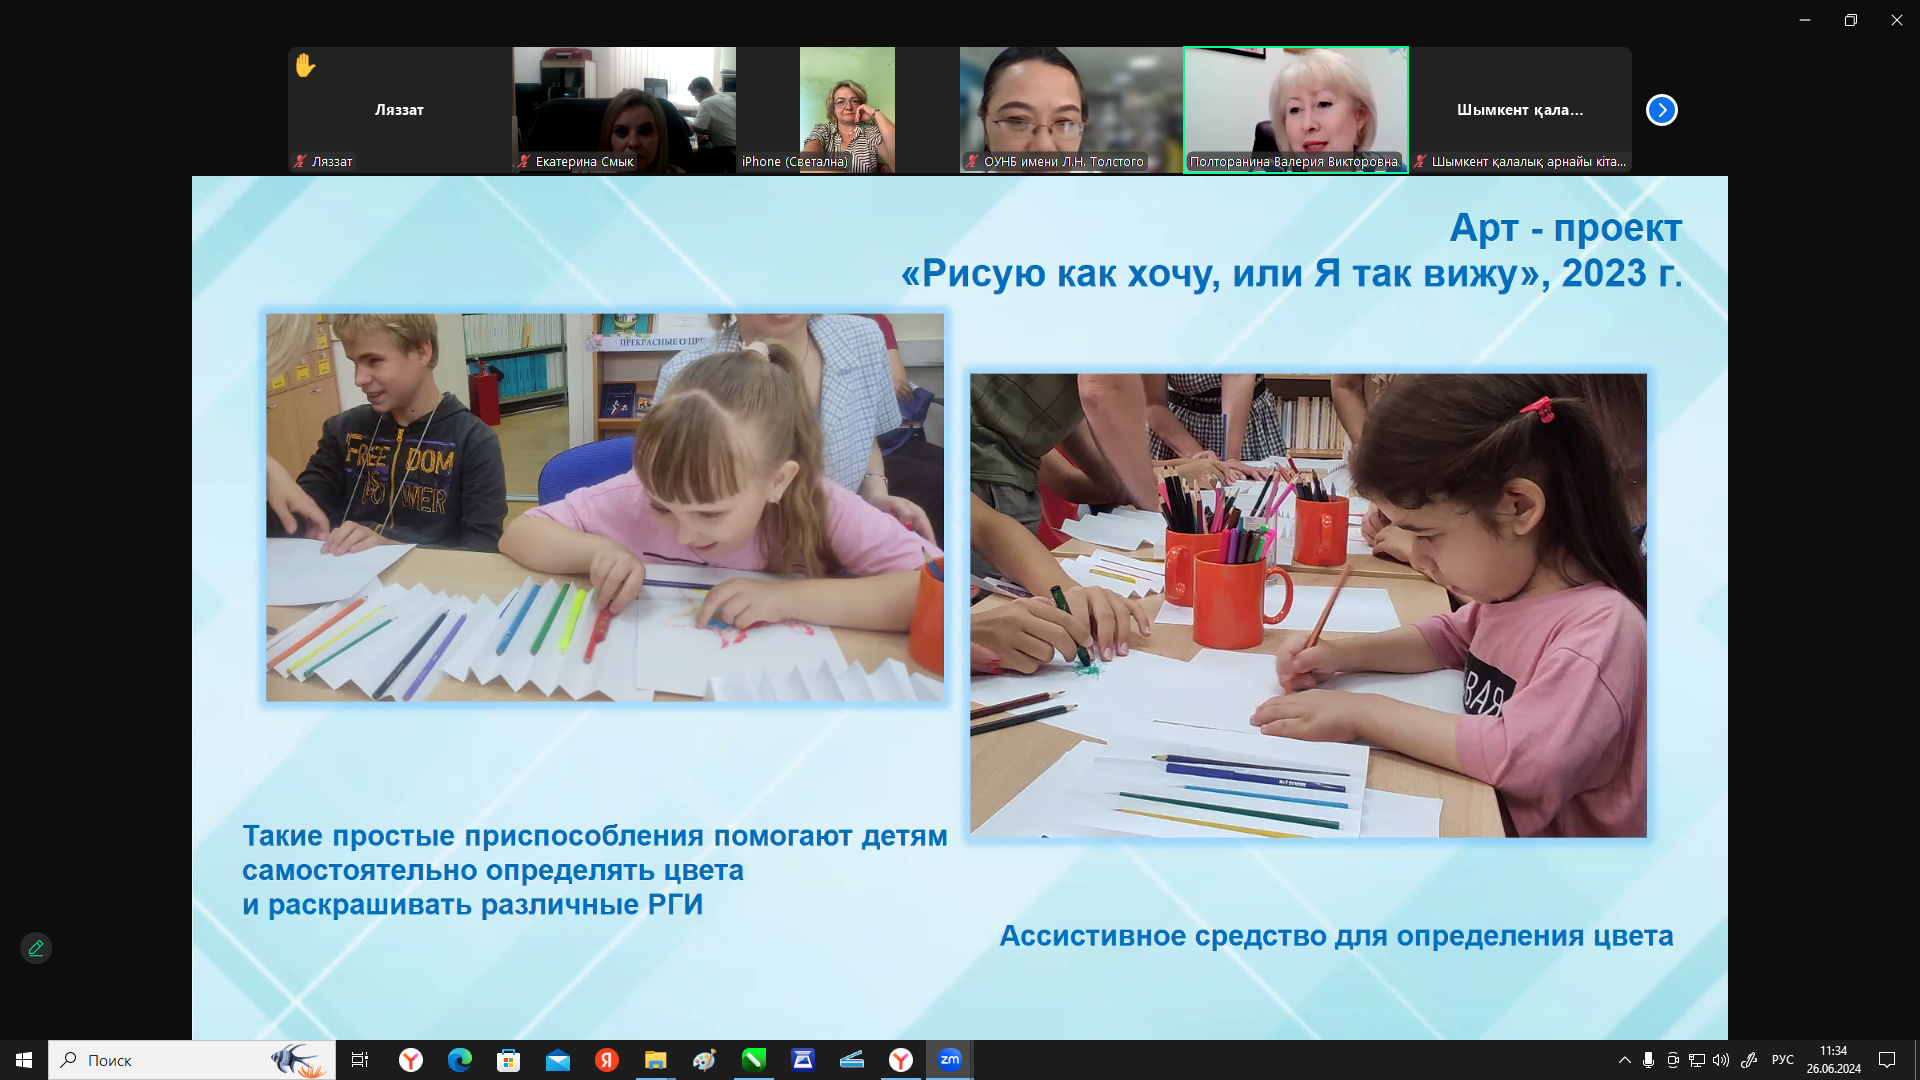
Task: Open the annotation pencil tool
Action: 36,948
